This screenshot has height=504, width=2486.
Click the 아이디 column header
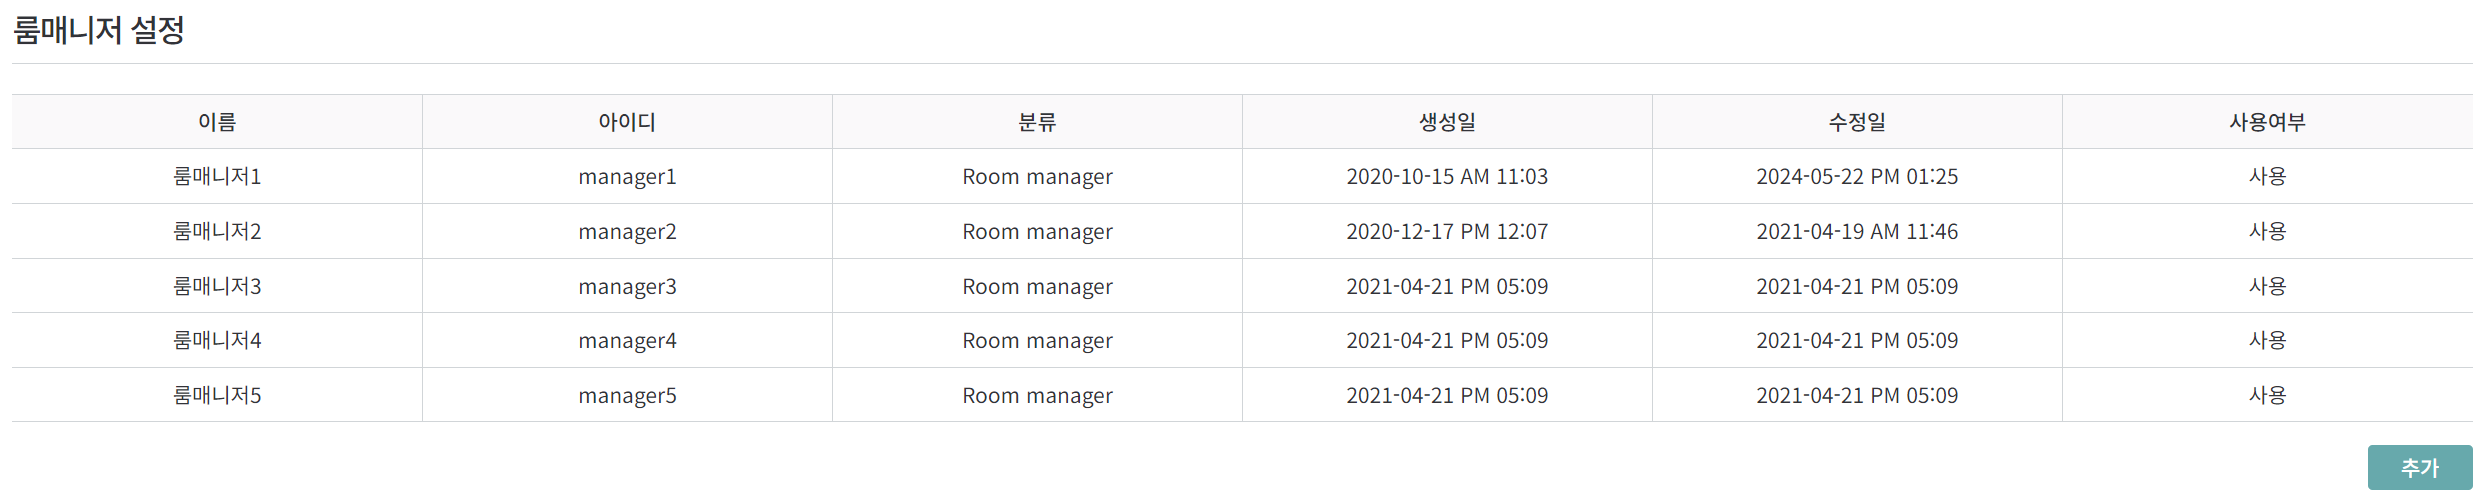coord(627,122)
